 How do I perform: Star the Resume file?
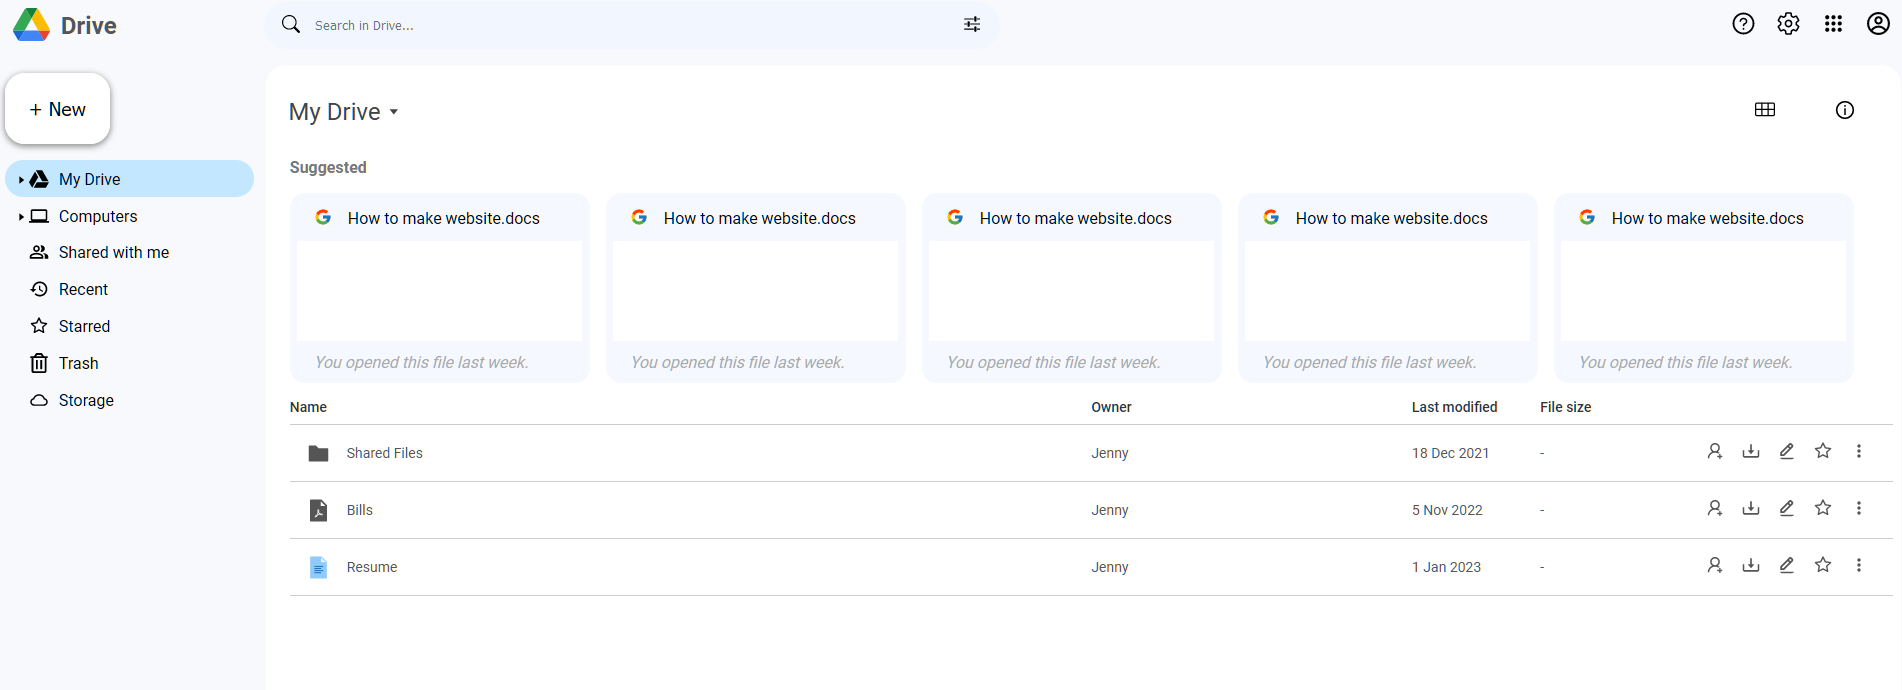click(x=1823, y=566)
